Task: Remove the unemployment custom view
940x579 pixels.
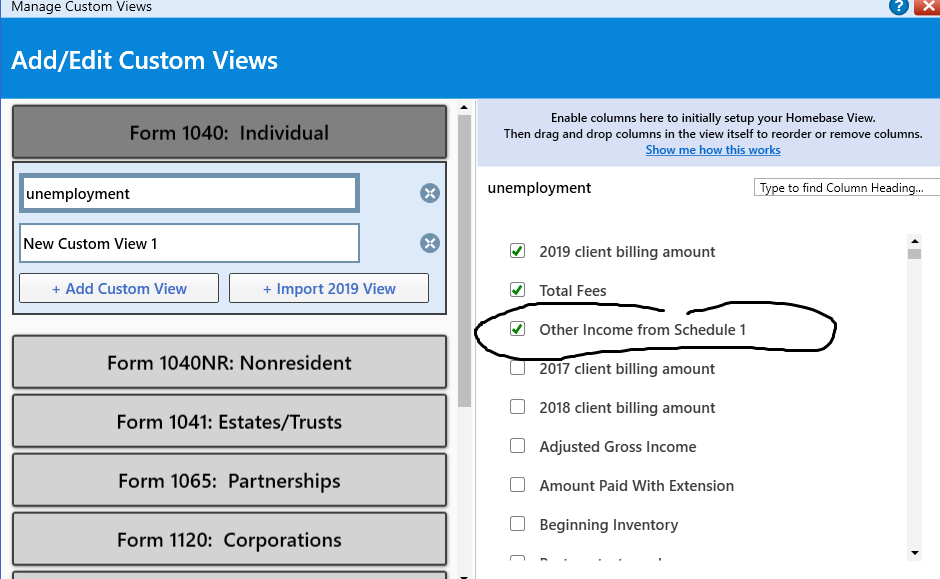Action: click(x=430, y=193)
